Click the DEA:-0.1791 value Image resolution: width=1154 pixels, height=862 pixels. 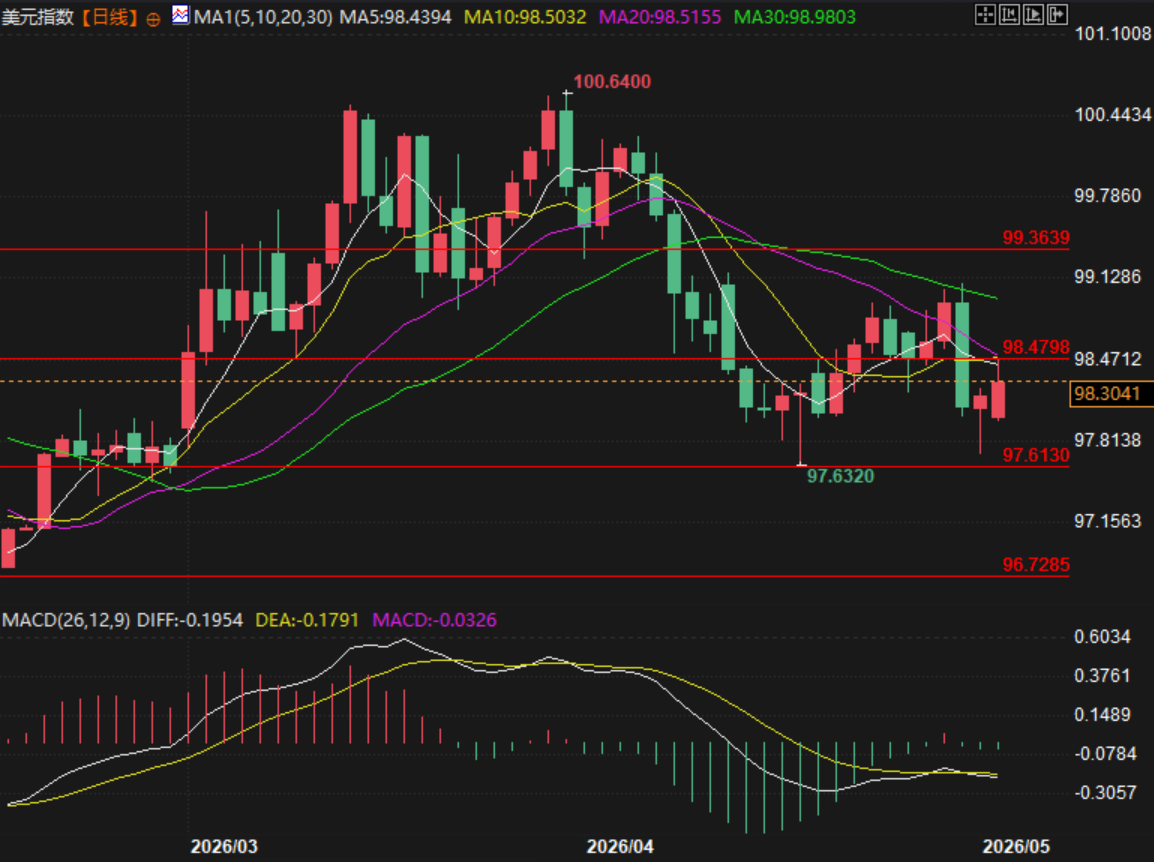pos(307,620)
